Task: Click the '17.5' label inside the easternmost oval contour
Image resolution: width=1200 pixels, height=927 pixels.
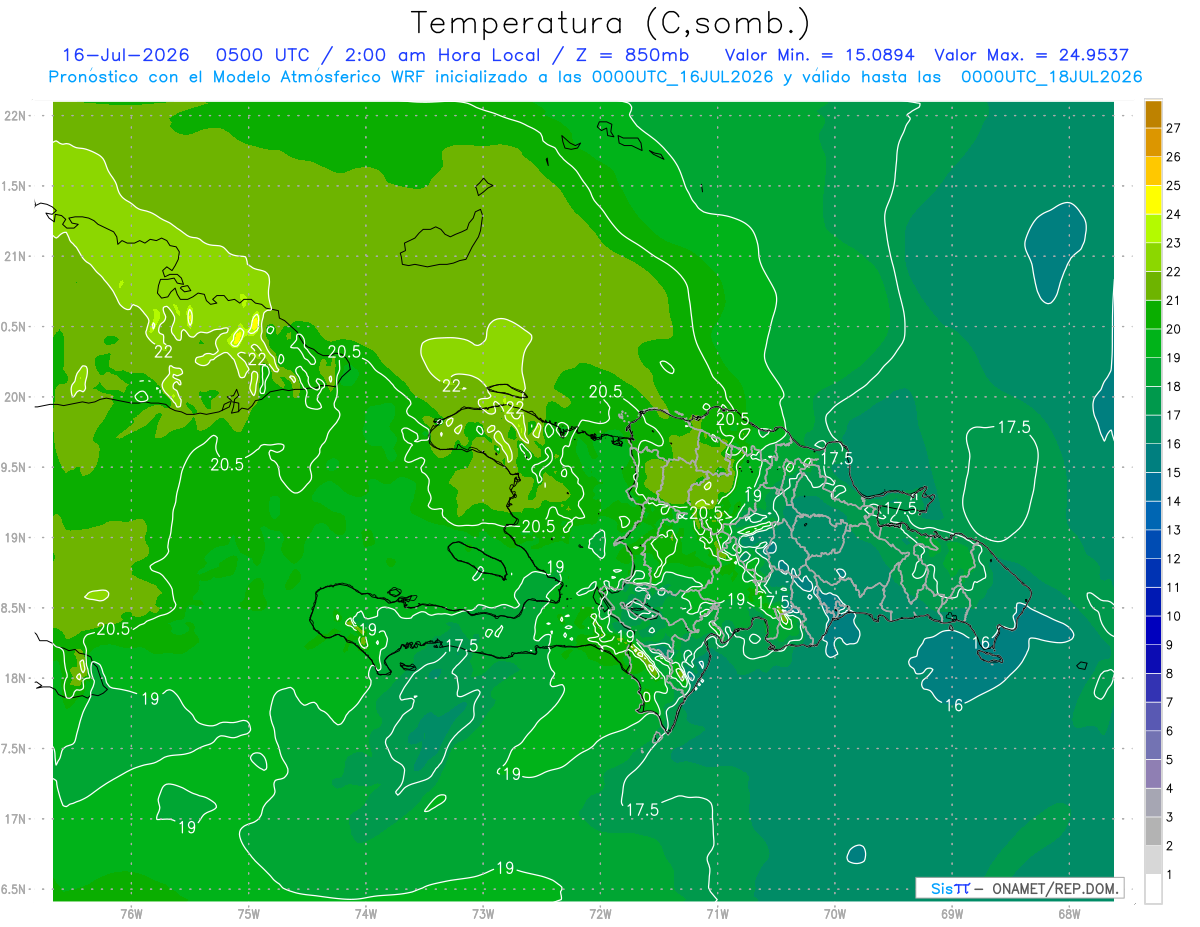Action: point(1014,428)
